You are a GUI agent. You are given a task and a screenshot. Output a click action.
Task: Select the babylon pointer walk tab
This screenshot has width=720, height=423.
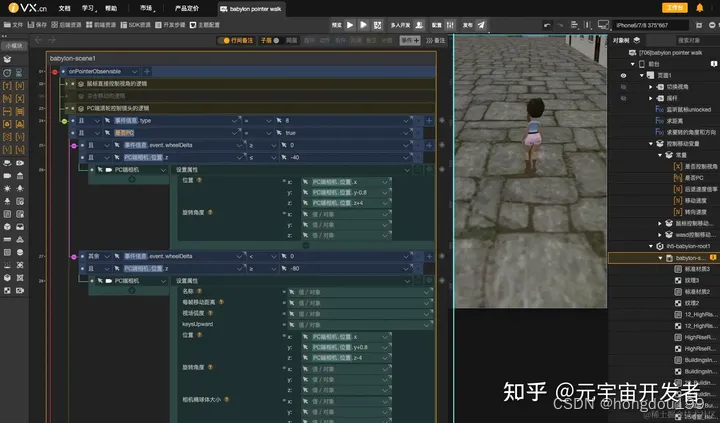pos(251,9)
